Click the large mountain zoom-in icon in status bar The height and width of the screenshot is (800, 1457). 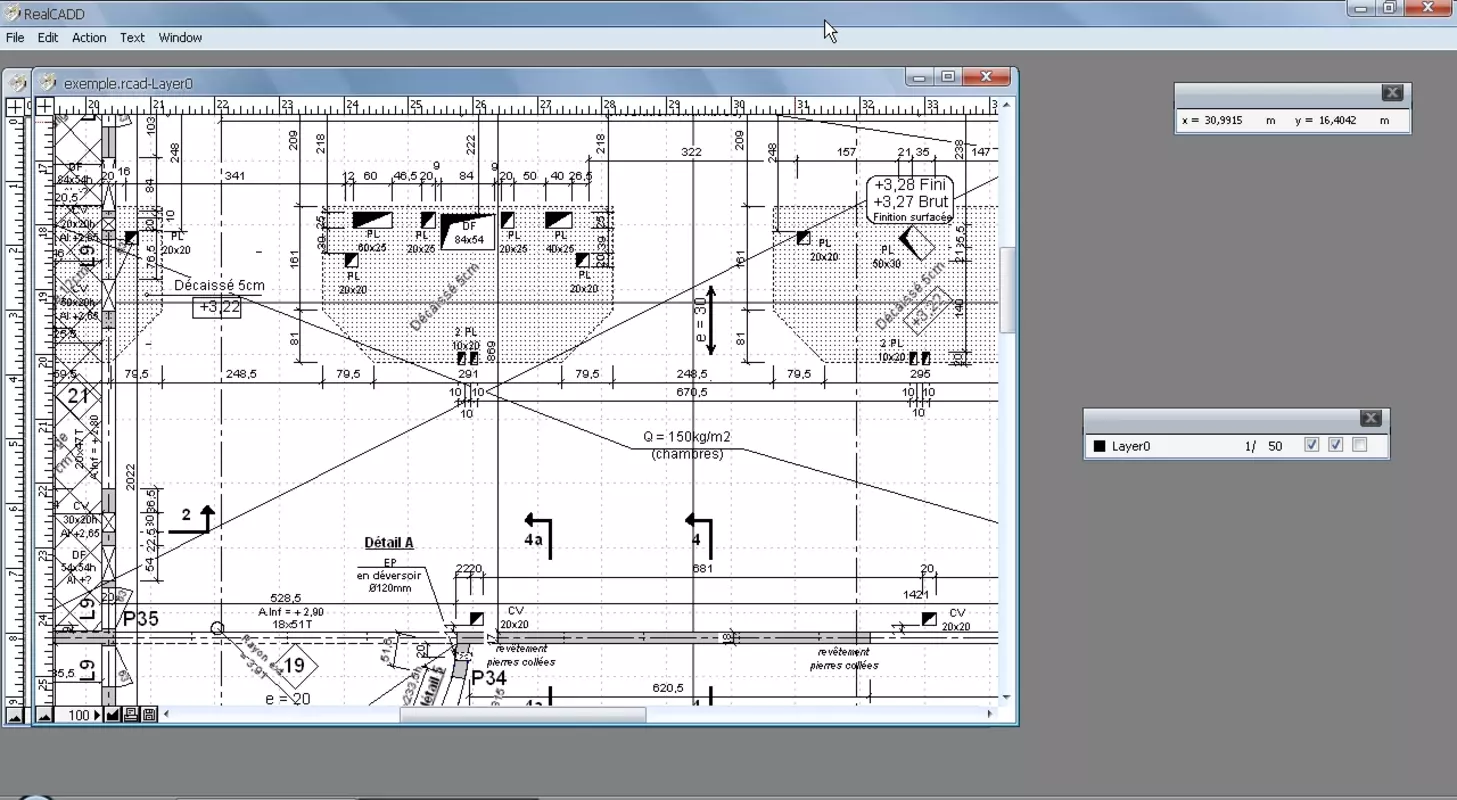pos(113,715)
